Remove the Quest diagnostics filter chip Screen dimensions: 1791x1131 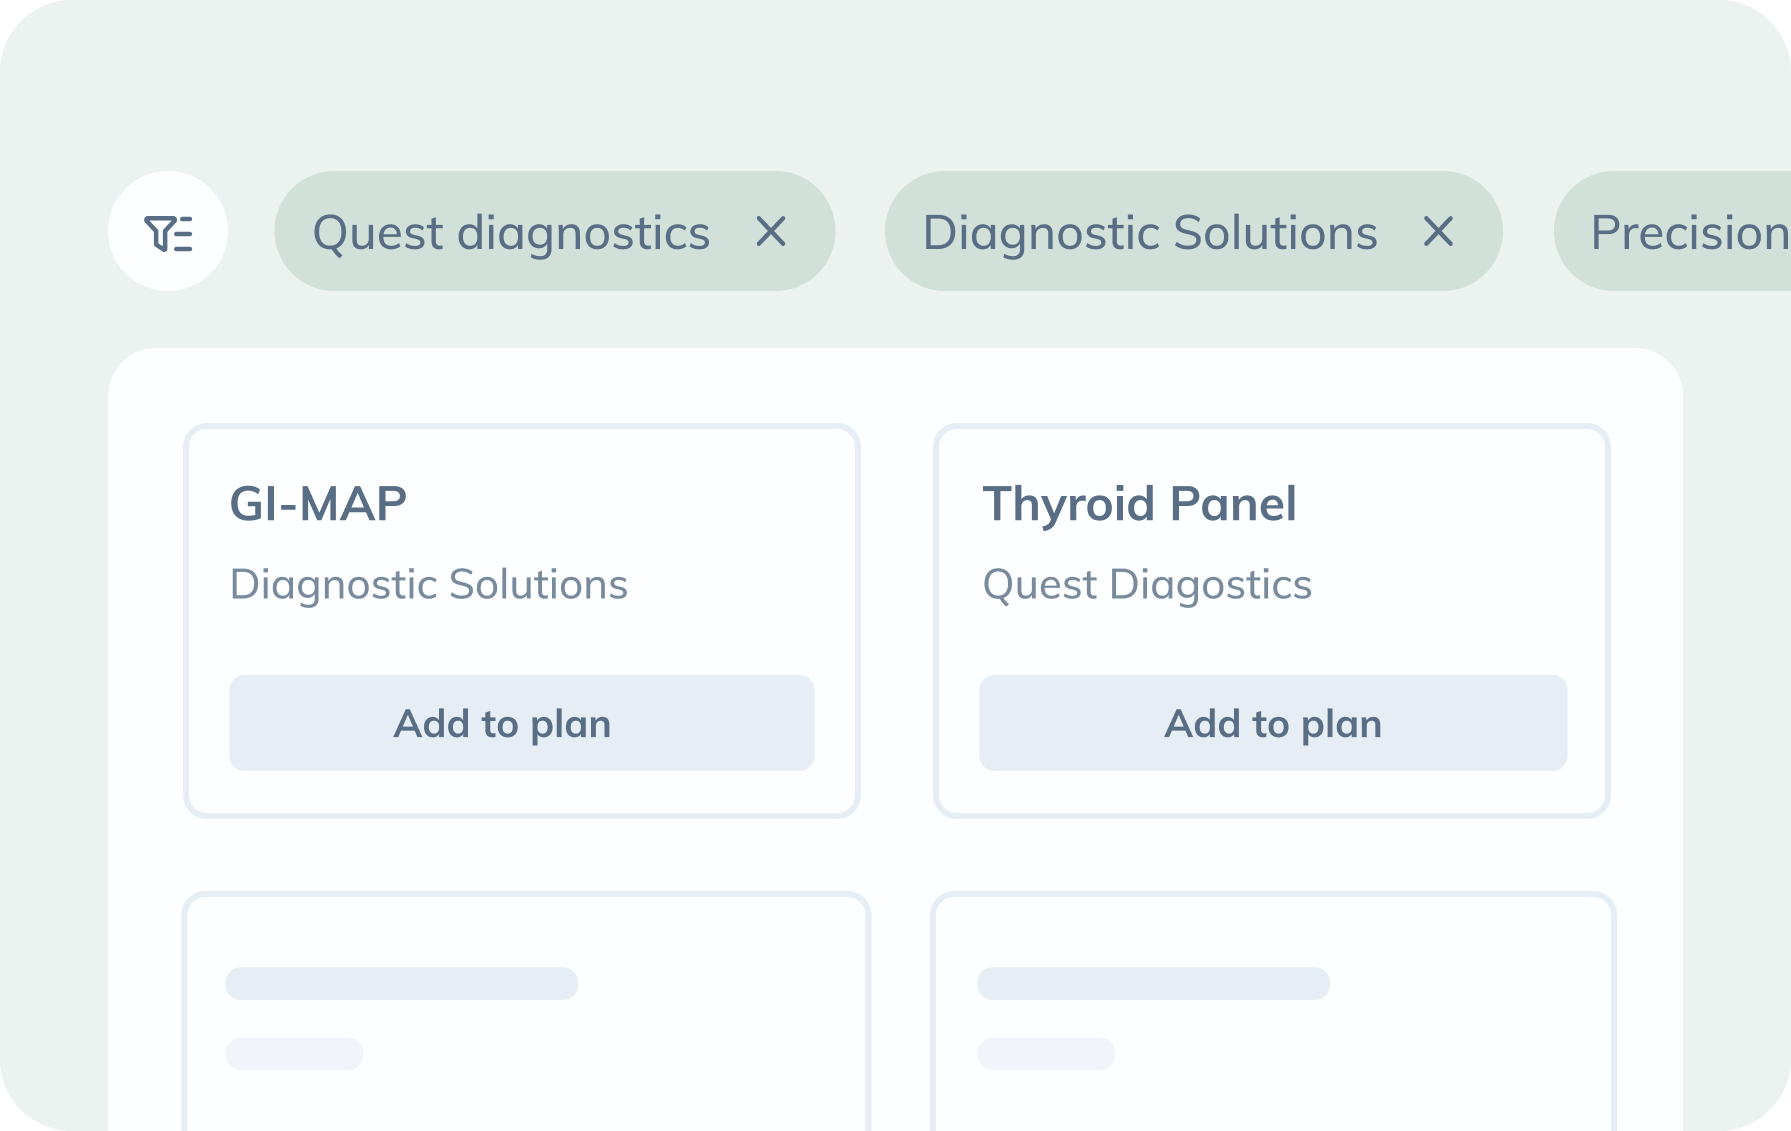pyautogui.click(x=771, y=232)
